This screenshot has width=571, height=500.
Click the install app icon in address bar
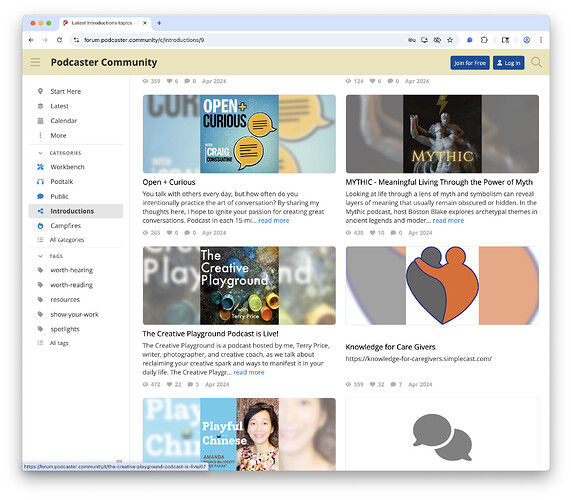tap(424, 40)
